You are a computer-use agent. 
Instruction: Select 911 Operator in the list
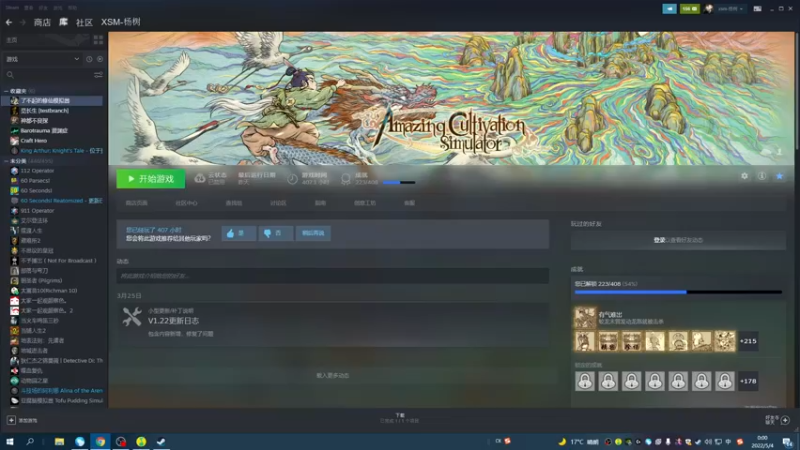(53, 211)
